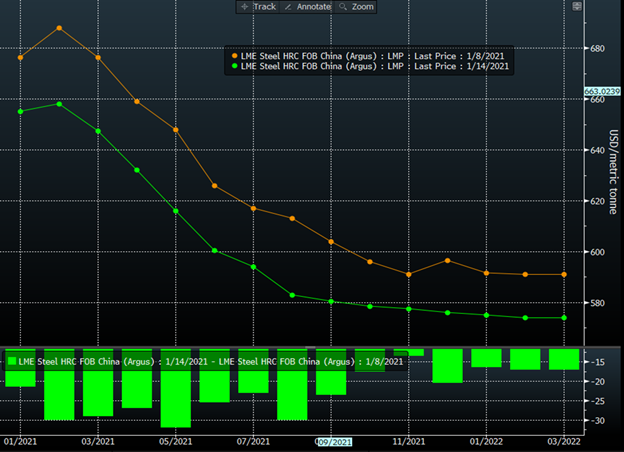
Task: Click the orange line's peak data point
Action: point(59,28)
